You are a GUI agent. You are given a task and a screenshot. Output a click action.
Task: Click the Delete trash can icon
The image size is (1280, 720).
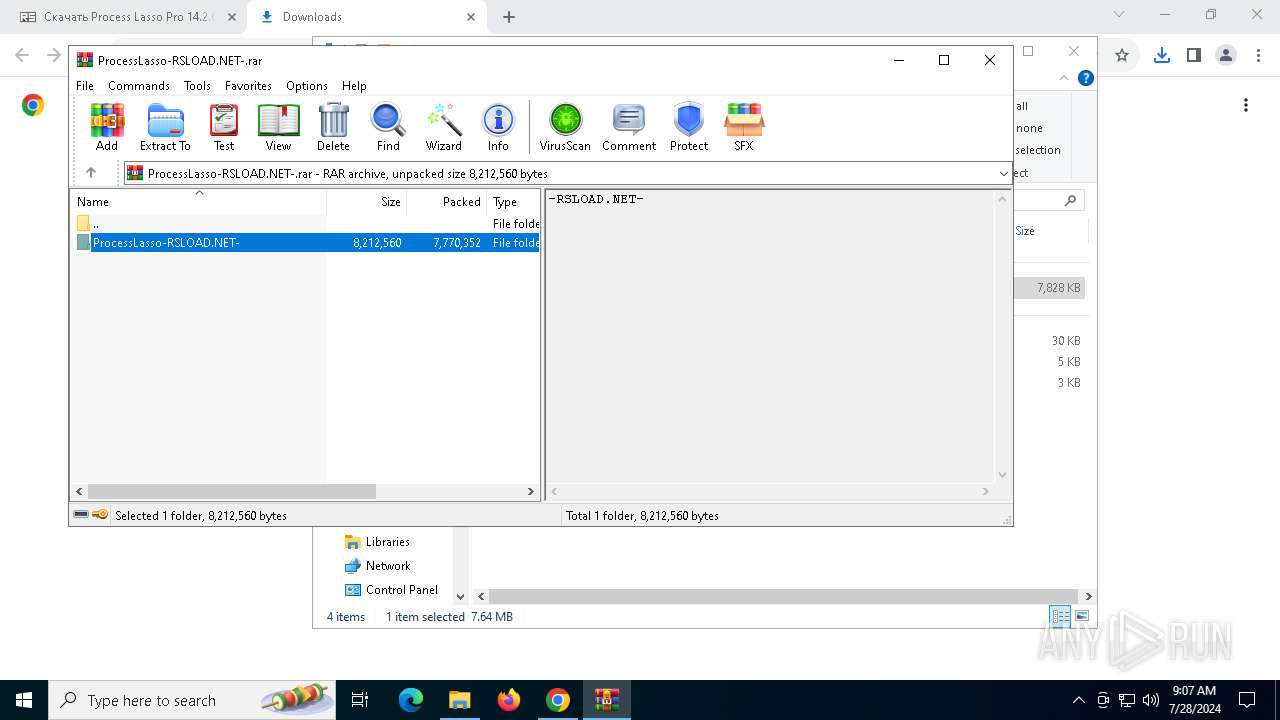click(333, 127)
